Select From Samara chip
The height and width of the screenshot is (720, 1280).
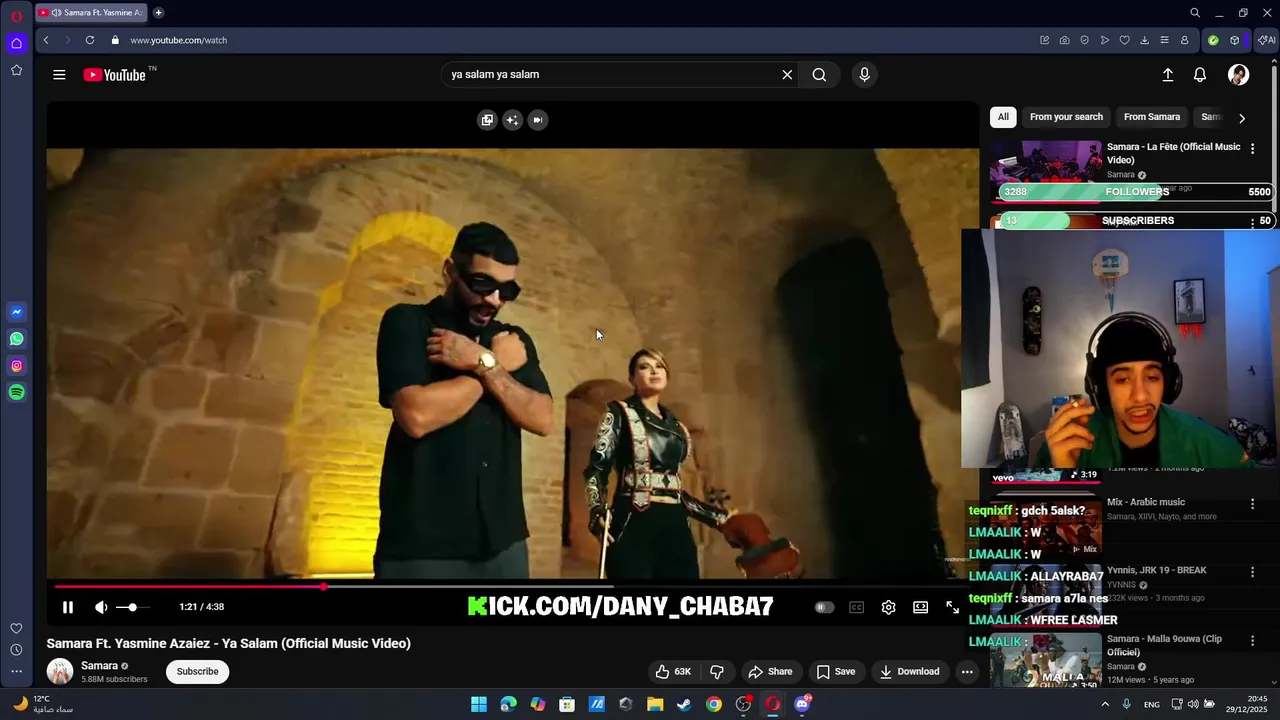1152,117
